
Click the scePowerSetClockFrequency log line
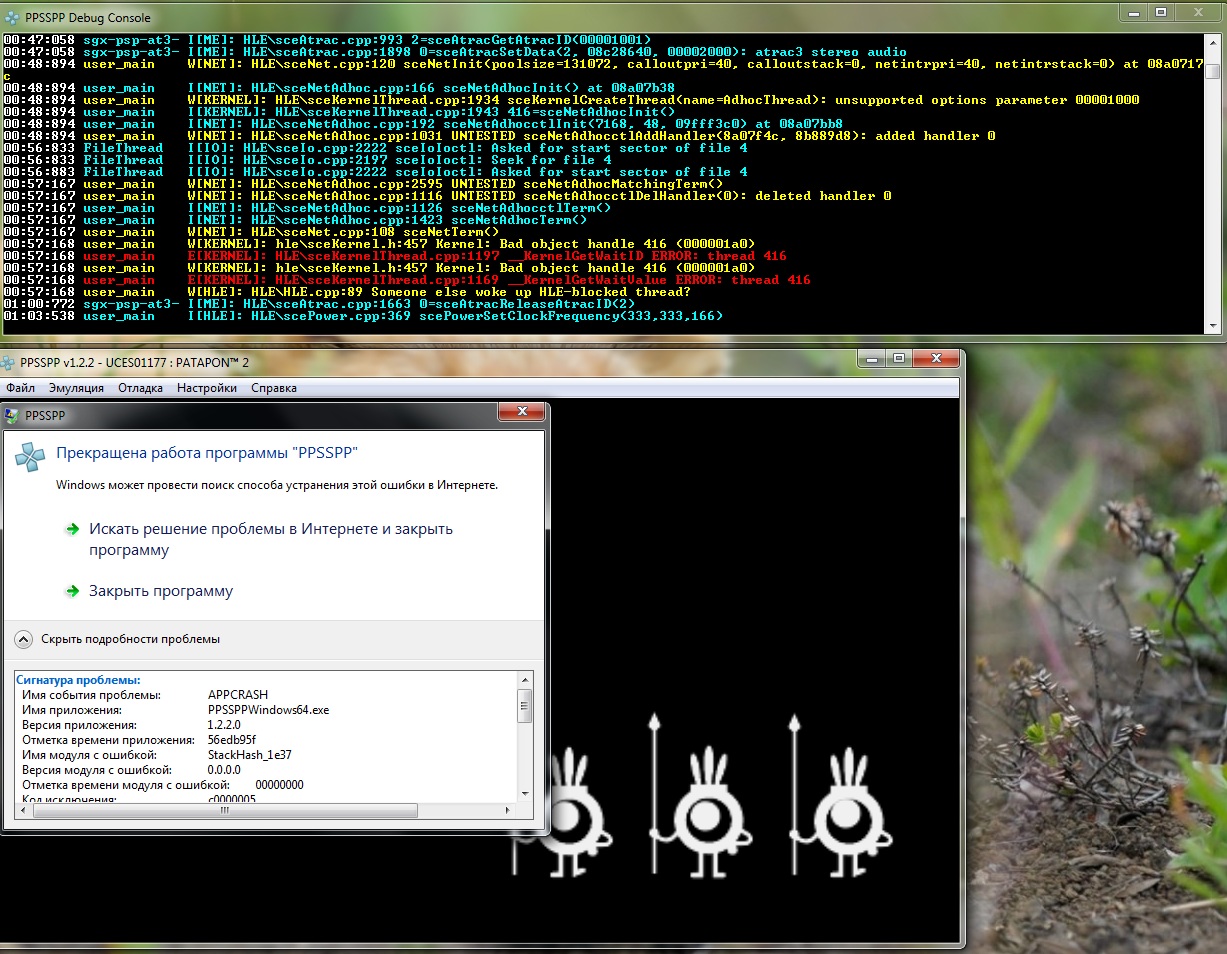[x=364, y=316]
